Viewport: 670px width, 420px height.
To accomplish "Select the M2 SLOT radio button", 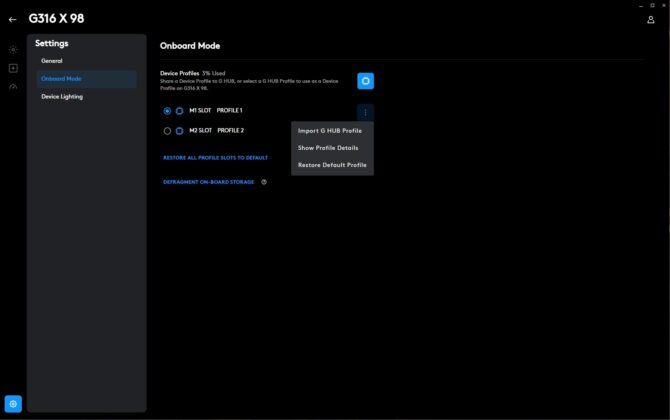I will [167, 131].
